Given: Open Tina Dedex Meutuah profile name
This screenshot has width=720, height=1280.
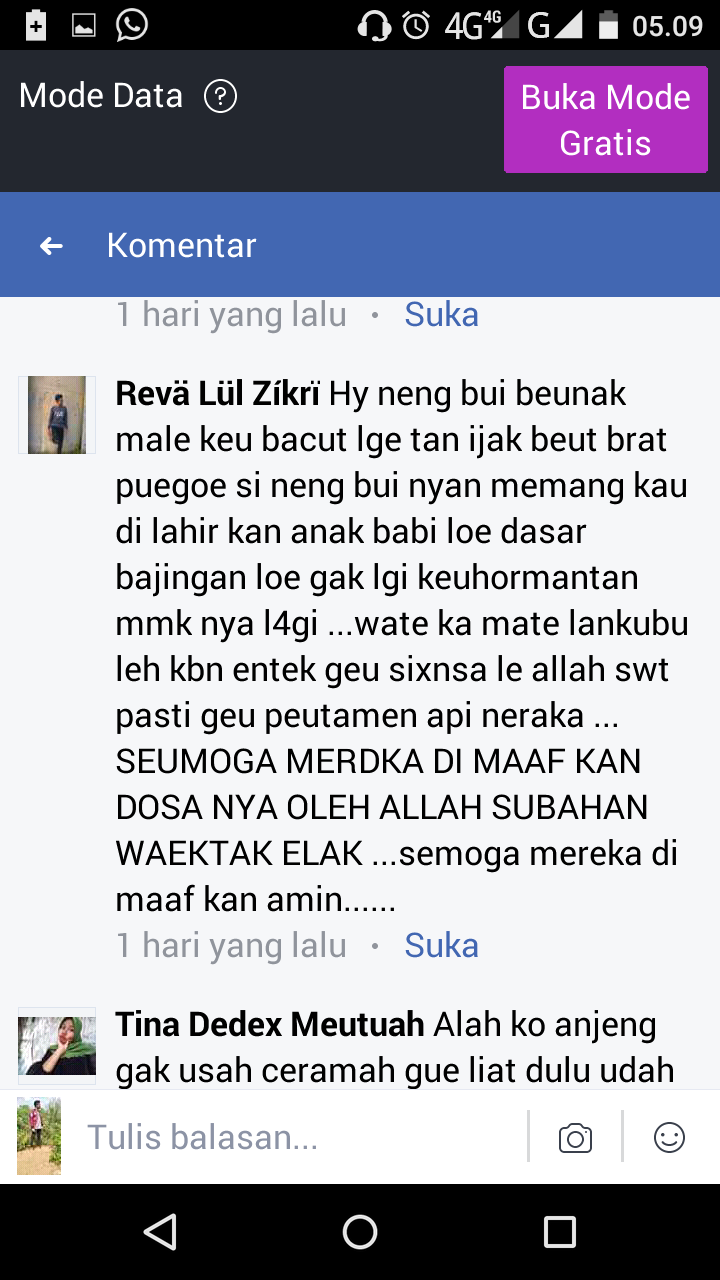Looking at the screenshot, I should coord(271,1024).
